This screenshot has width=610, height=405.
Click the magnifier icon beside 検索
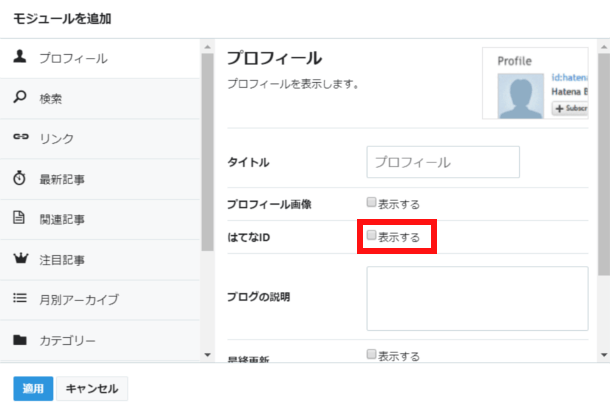20,97
